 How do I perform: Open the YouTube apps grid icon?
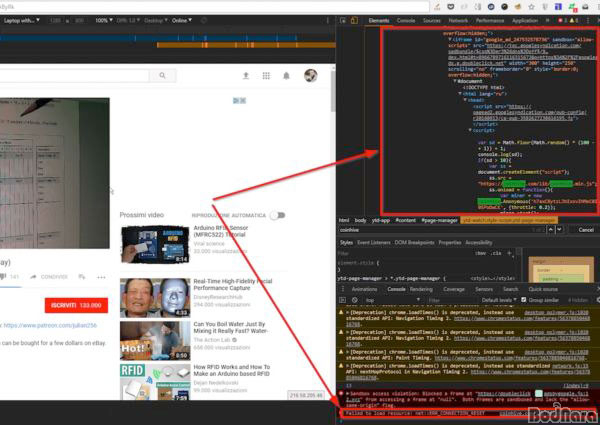pyautogui.click(x=266, y=76)
